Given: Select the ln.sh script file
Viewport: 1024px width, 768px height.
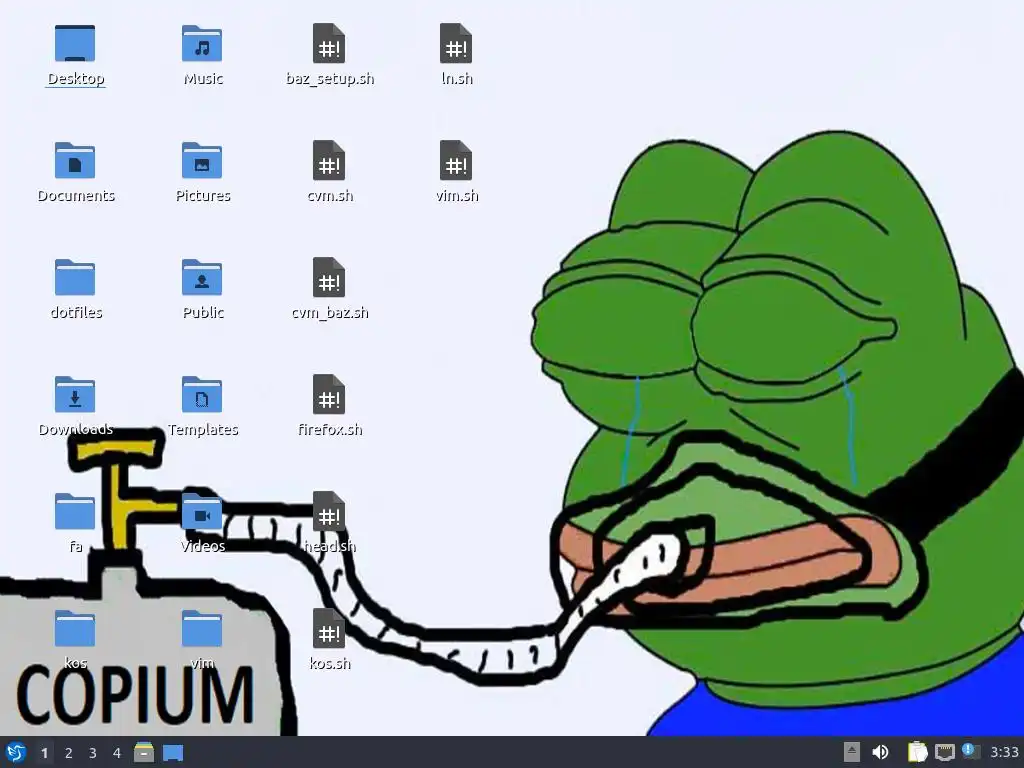Looking at the screenshot, I should 456,44.
